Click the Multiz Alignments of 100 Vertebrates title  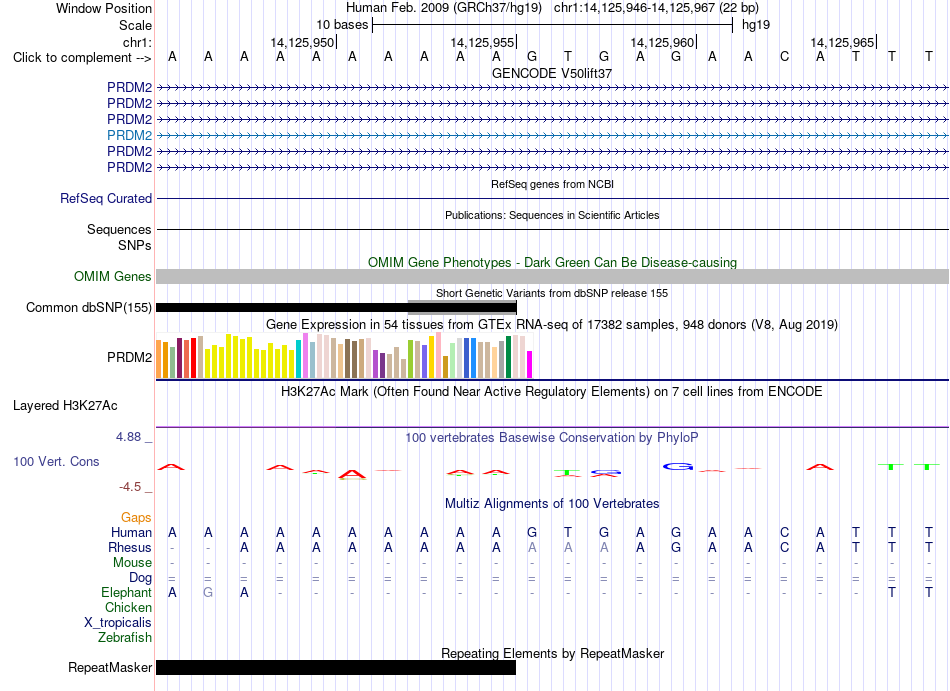(x=552, y=503)
